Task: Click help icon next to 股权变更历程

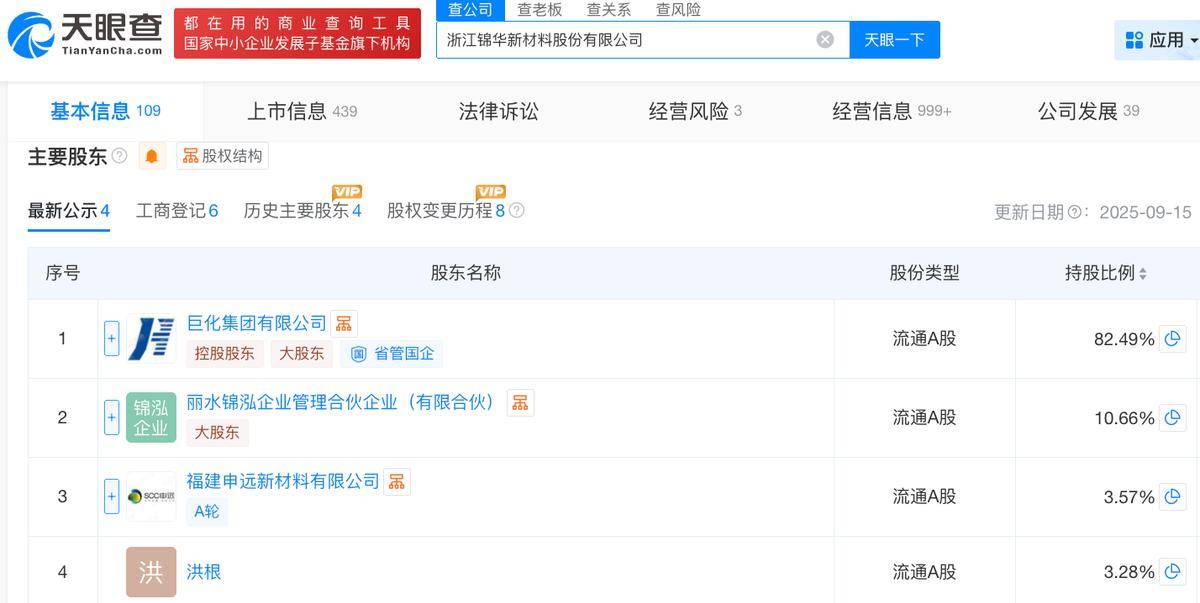Action: (517, 211)
